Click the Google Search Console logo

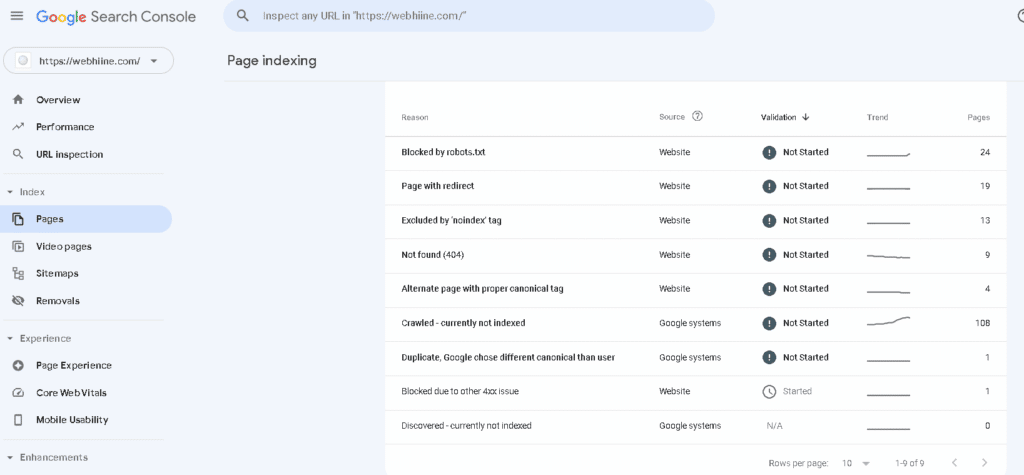point(116,16)
